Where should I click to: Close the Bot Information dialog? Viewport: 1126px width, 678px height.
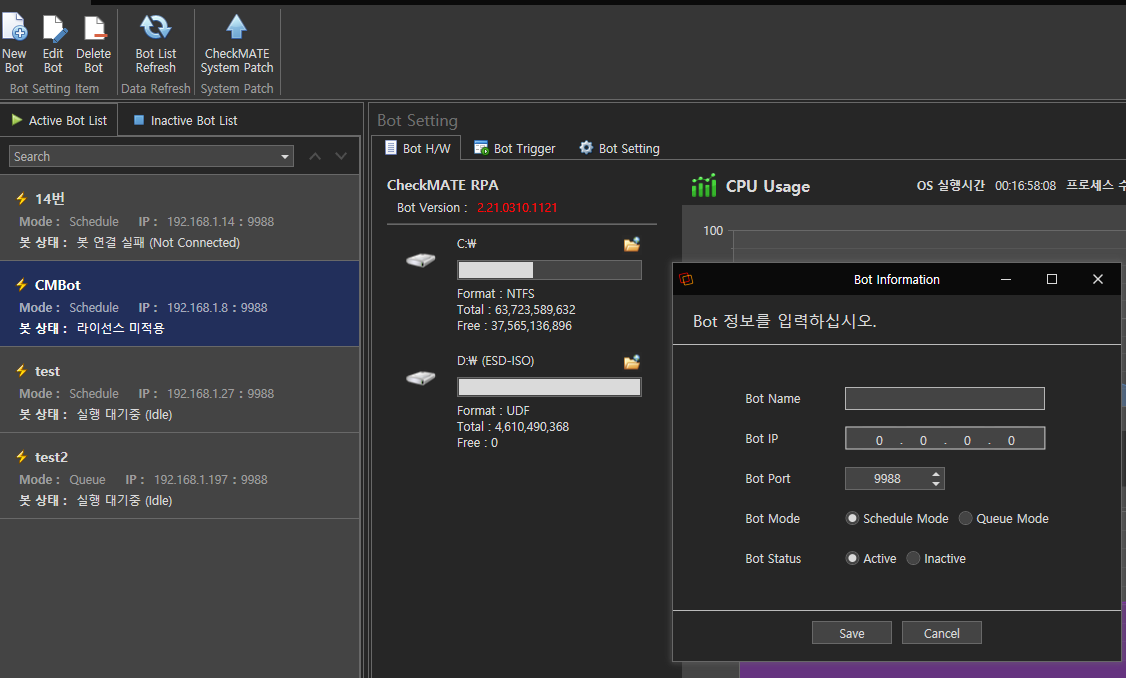tap(1098, 279)
